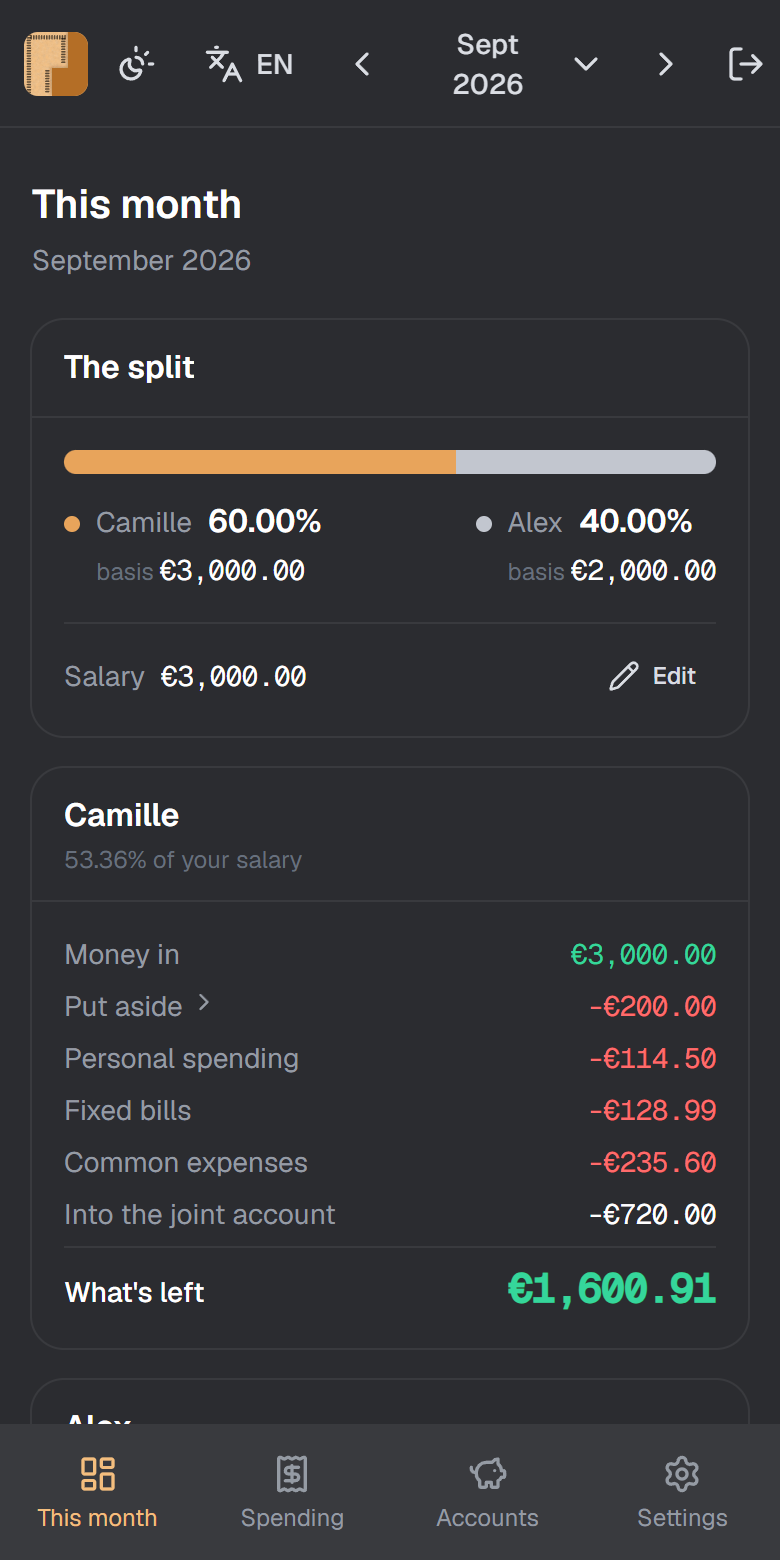Open the Accounts piggy bank tab
This screenshot has width=780, height=1560.
pyautogui.click(x=487, y=1493)
